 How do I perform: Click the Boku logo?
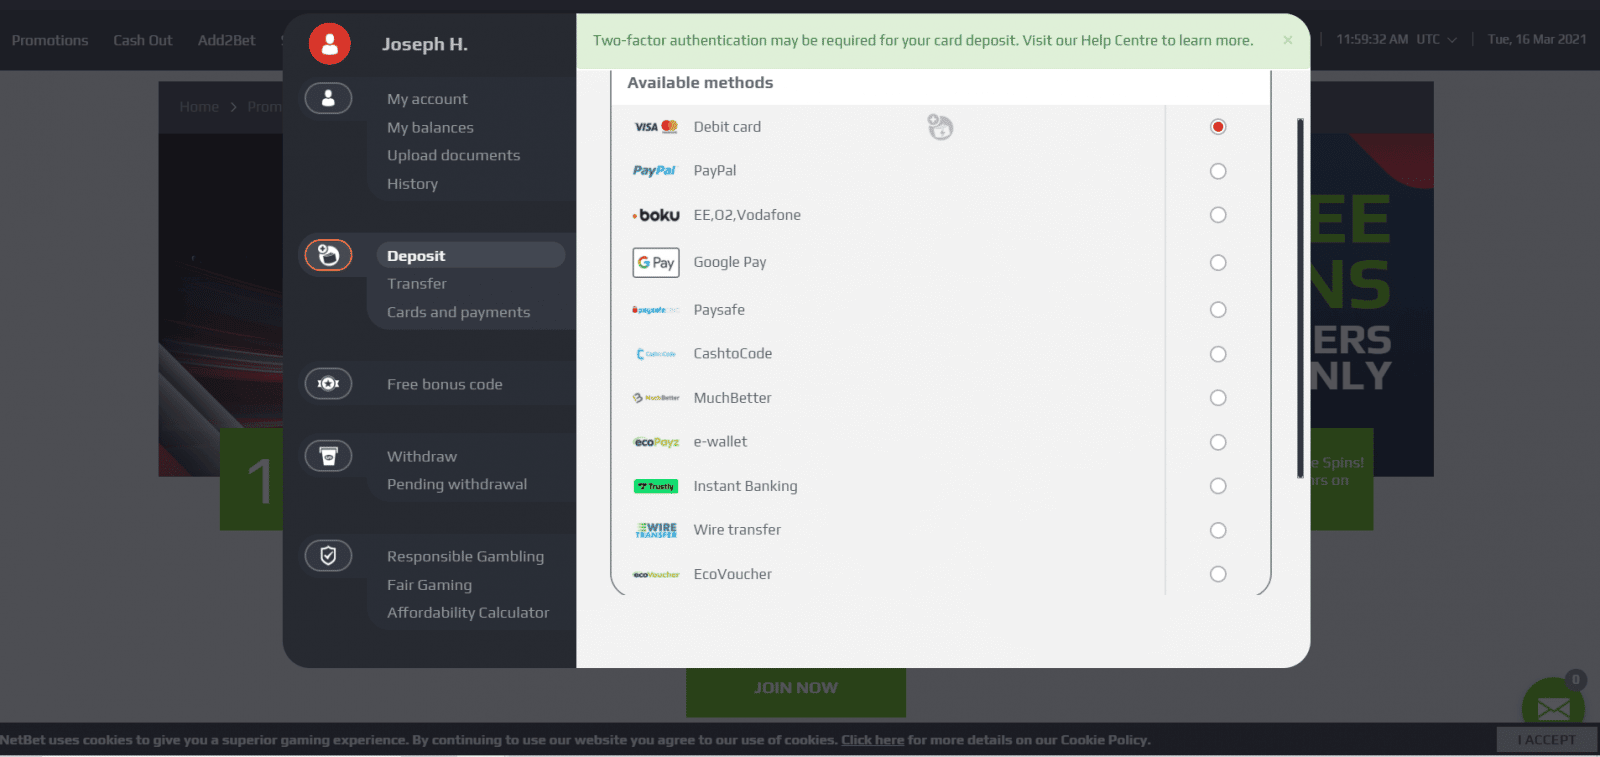coord(656,215)
